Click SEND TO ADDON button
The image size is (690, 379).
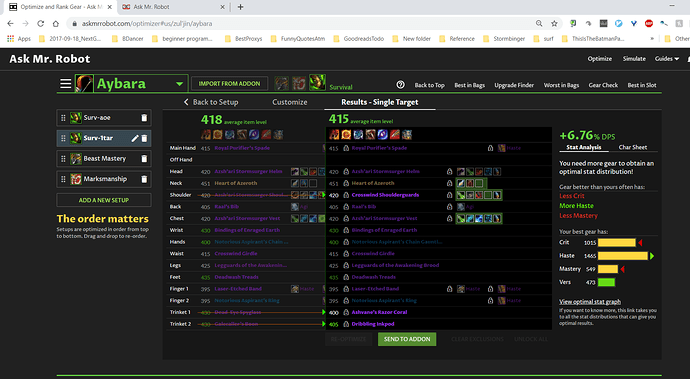click(407, 339)
